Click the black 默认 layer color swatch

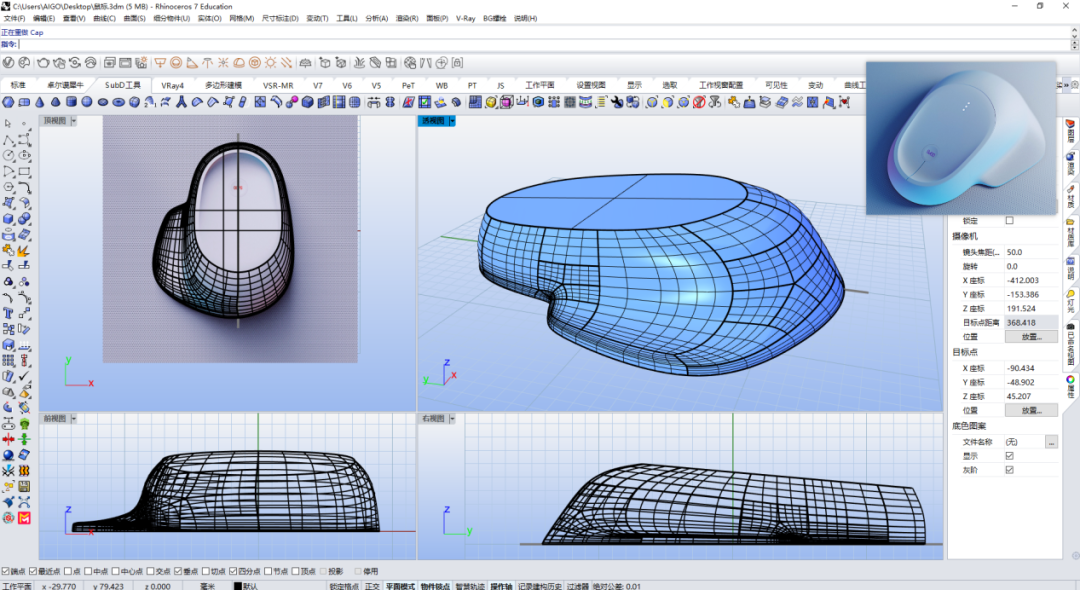pos(238,586)
